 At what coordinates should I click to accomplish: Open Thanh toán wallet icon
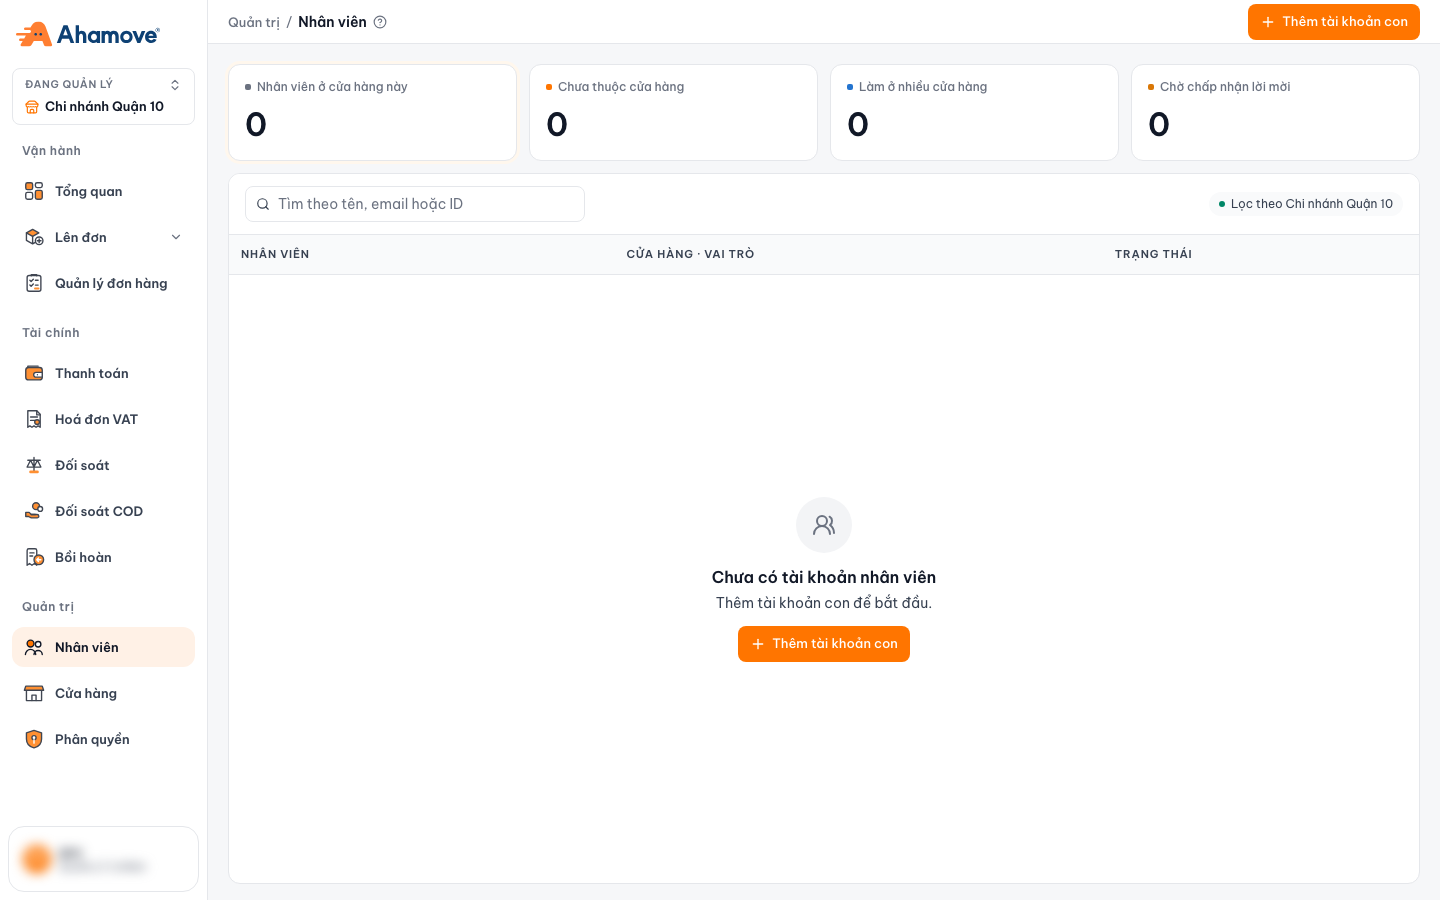pos(34,373)
